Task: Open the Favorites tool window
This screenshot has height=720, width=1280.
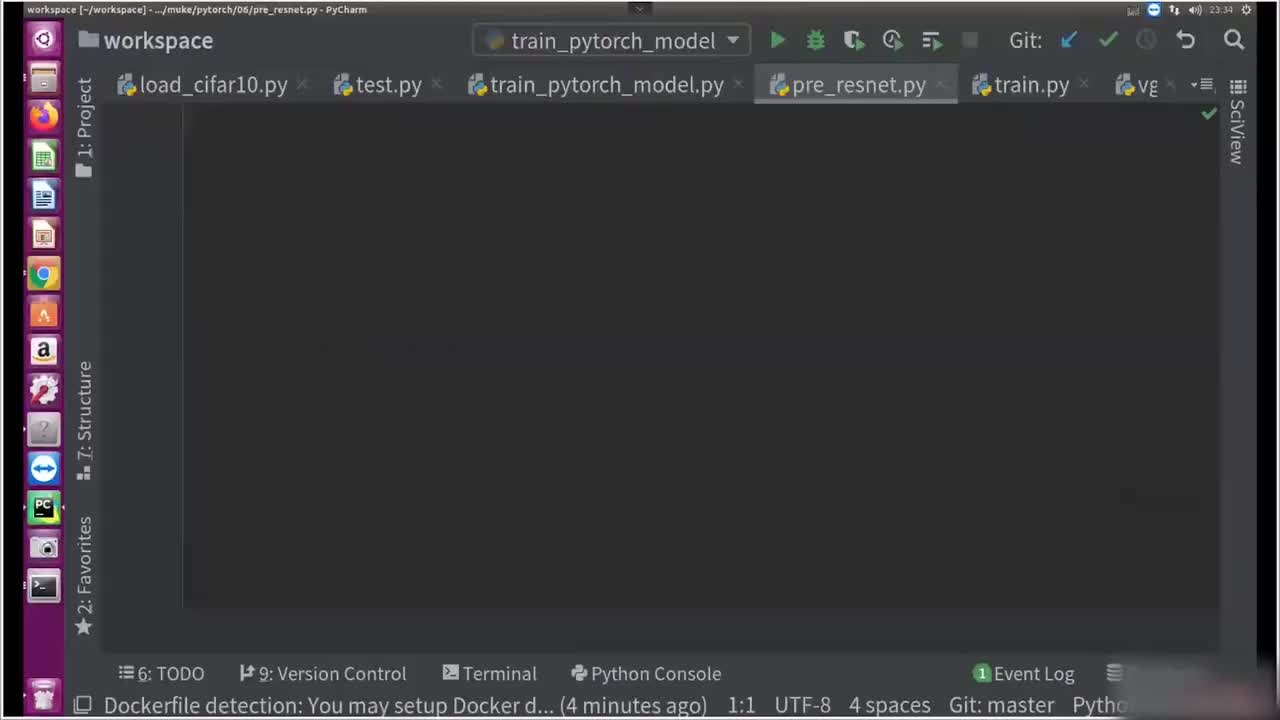Action: tap(84, 575)
